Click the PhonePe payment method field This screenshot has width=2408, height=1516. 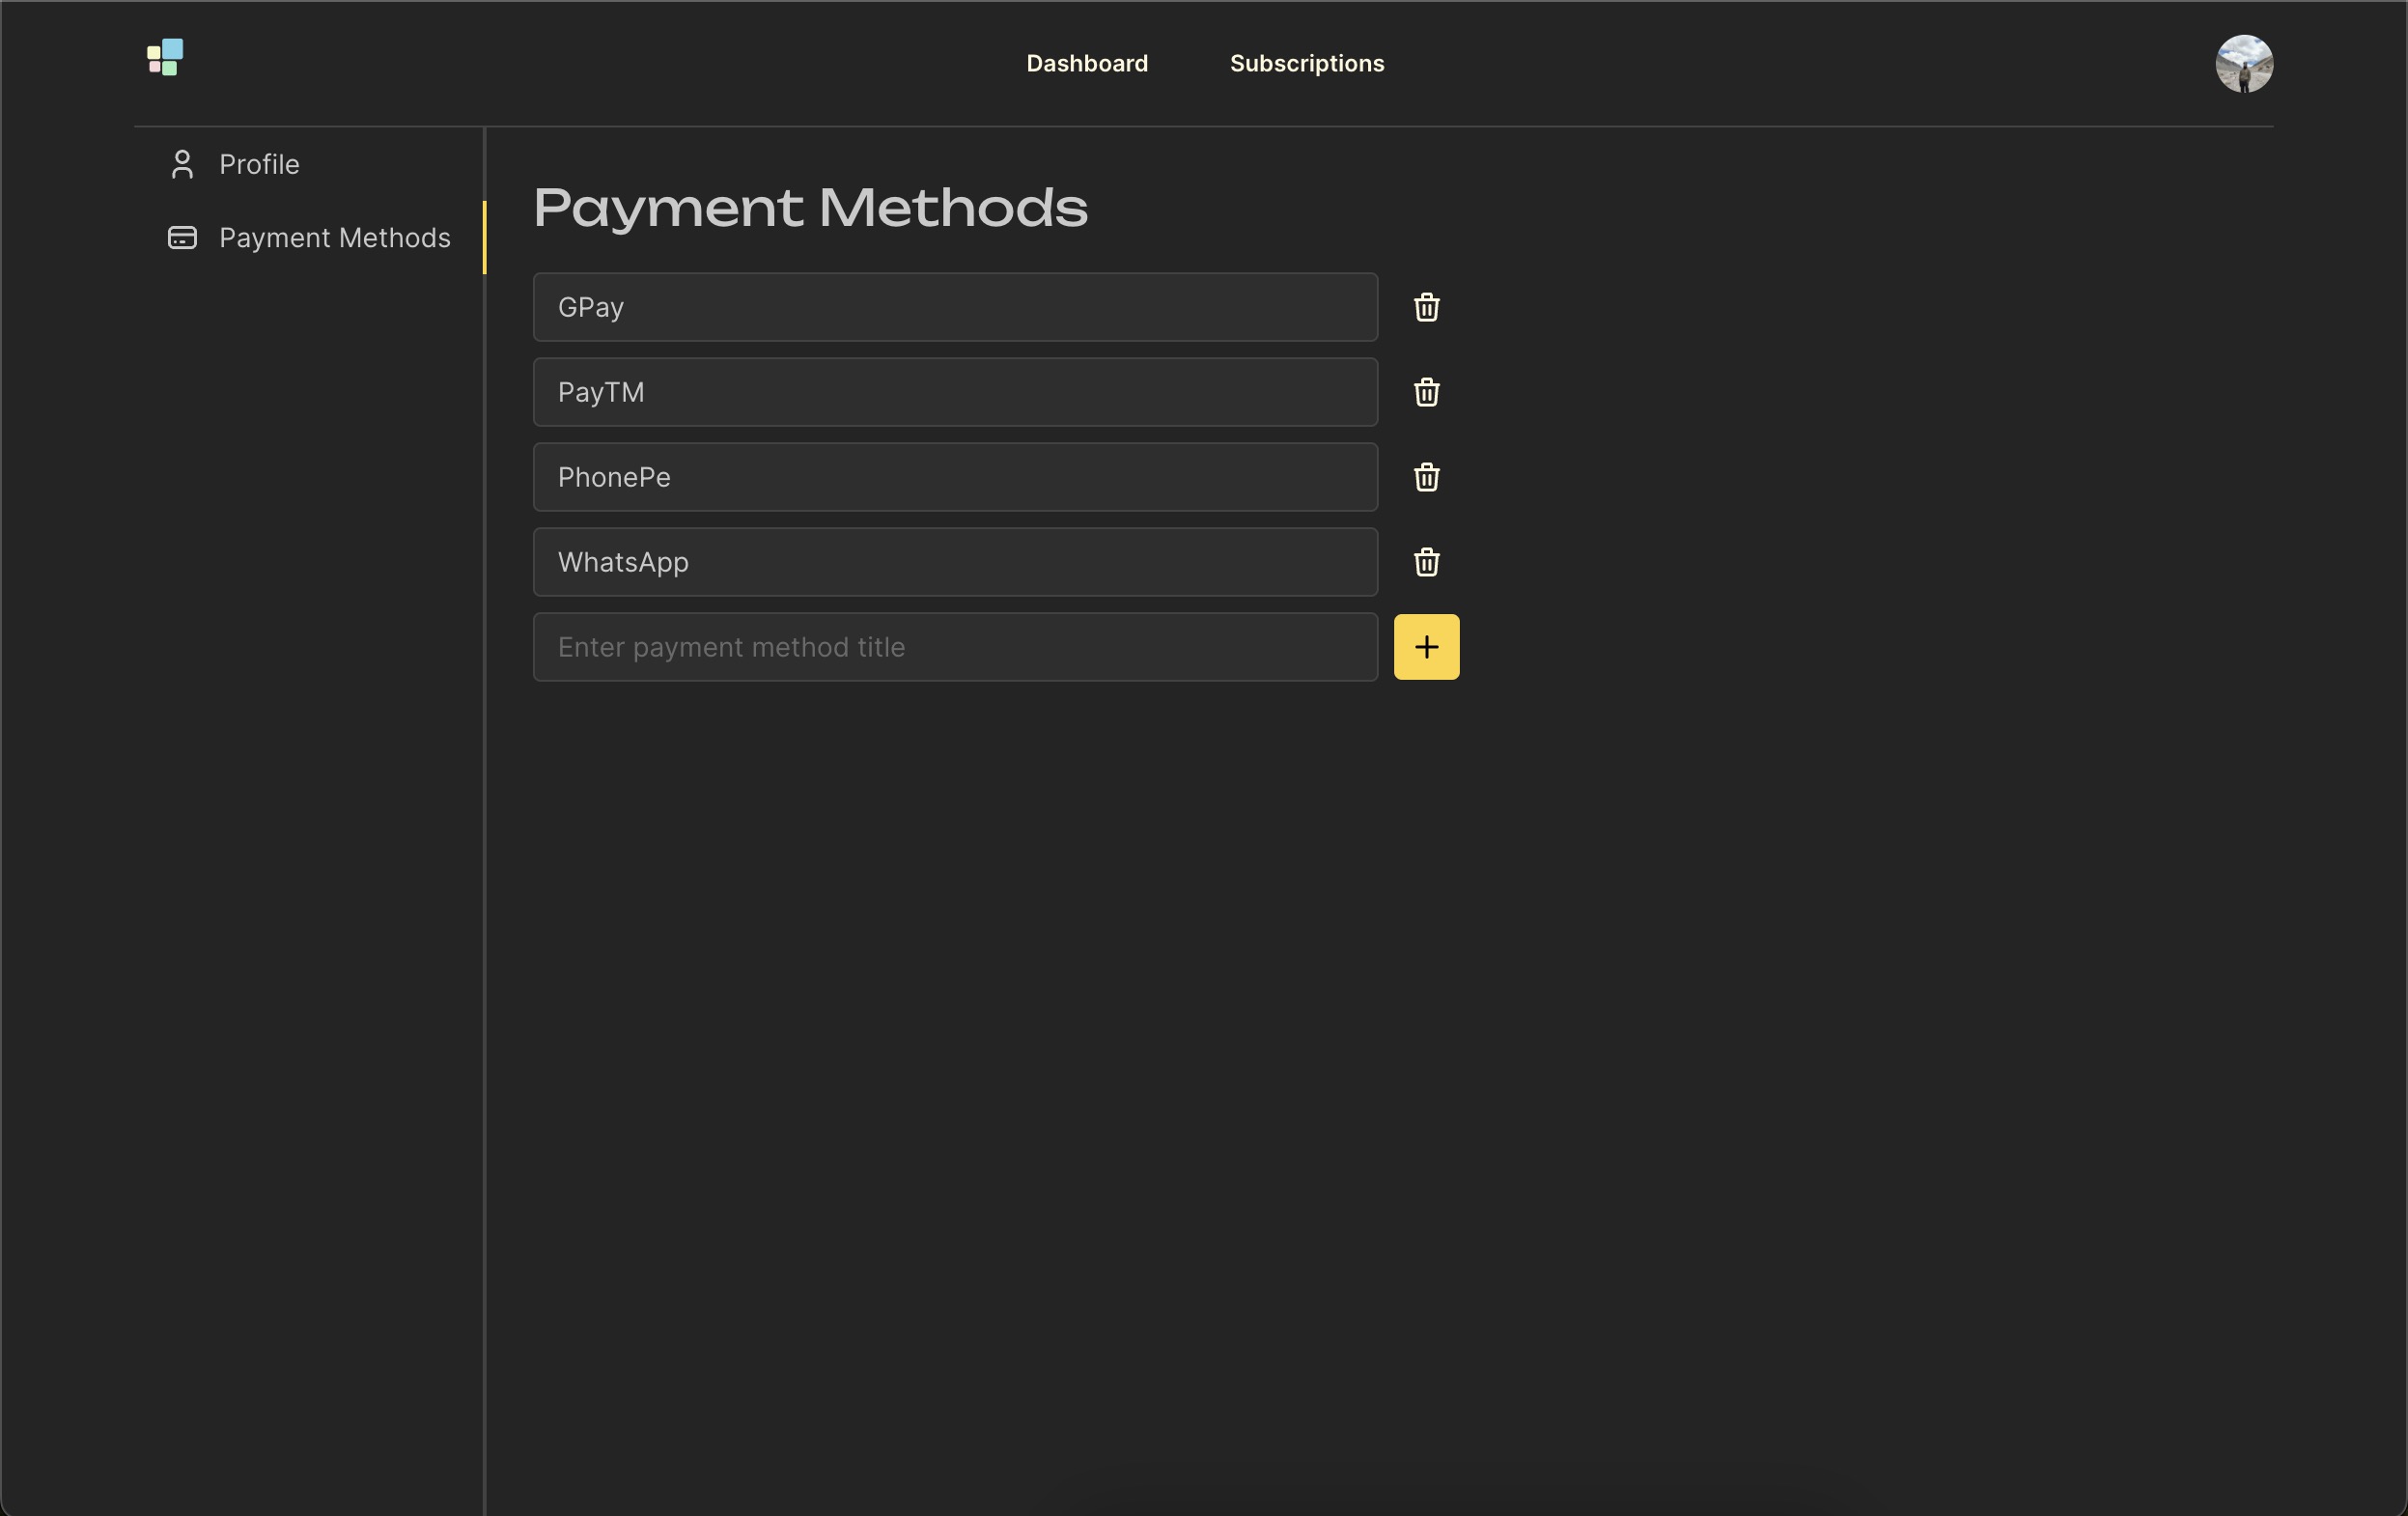955,477
